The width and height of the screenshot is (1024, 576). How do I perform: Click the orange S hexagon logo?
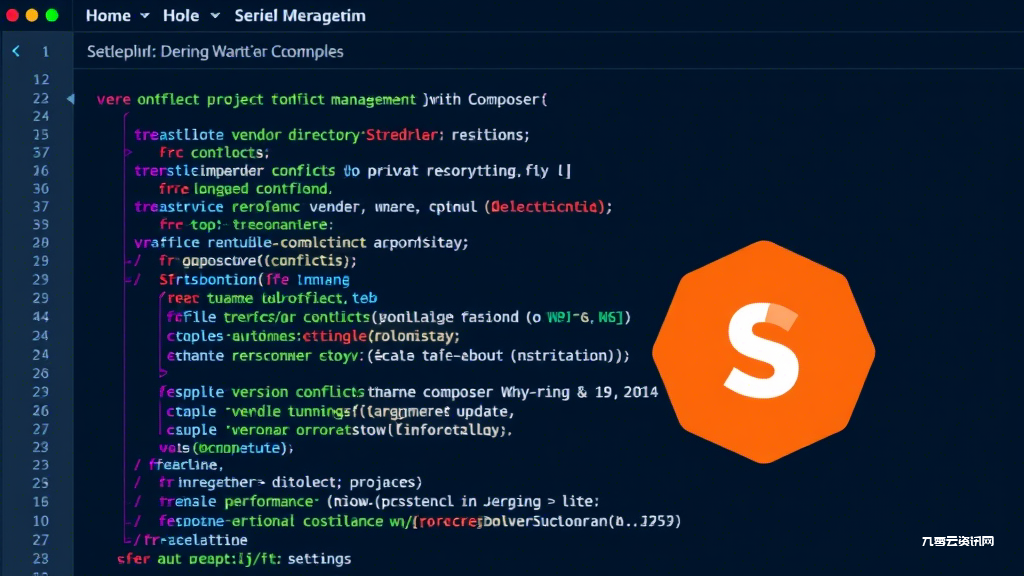(763, 351)
